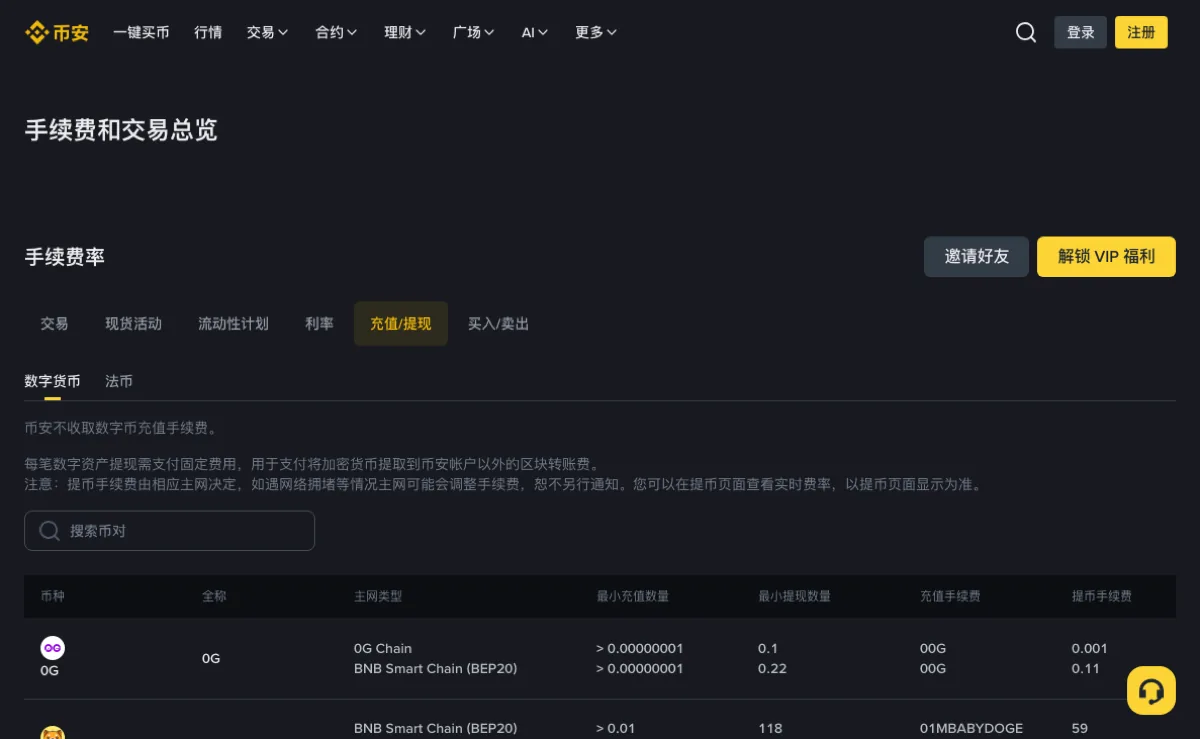Click 0G row's BNB Smart Chain (BEP20)
Viewport: 1200px width, 739px height.
pyautogui.click(x=435, y=668)
